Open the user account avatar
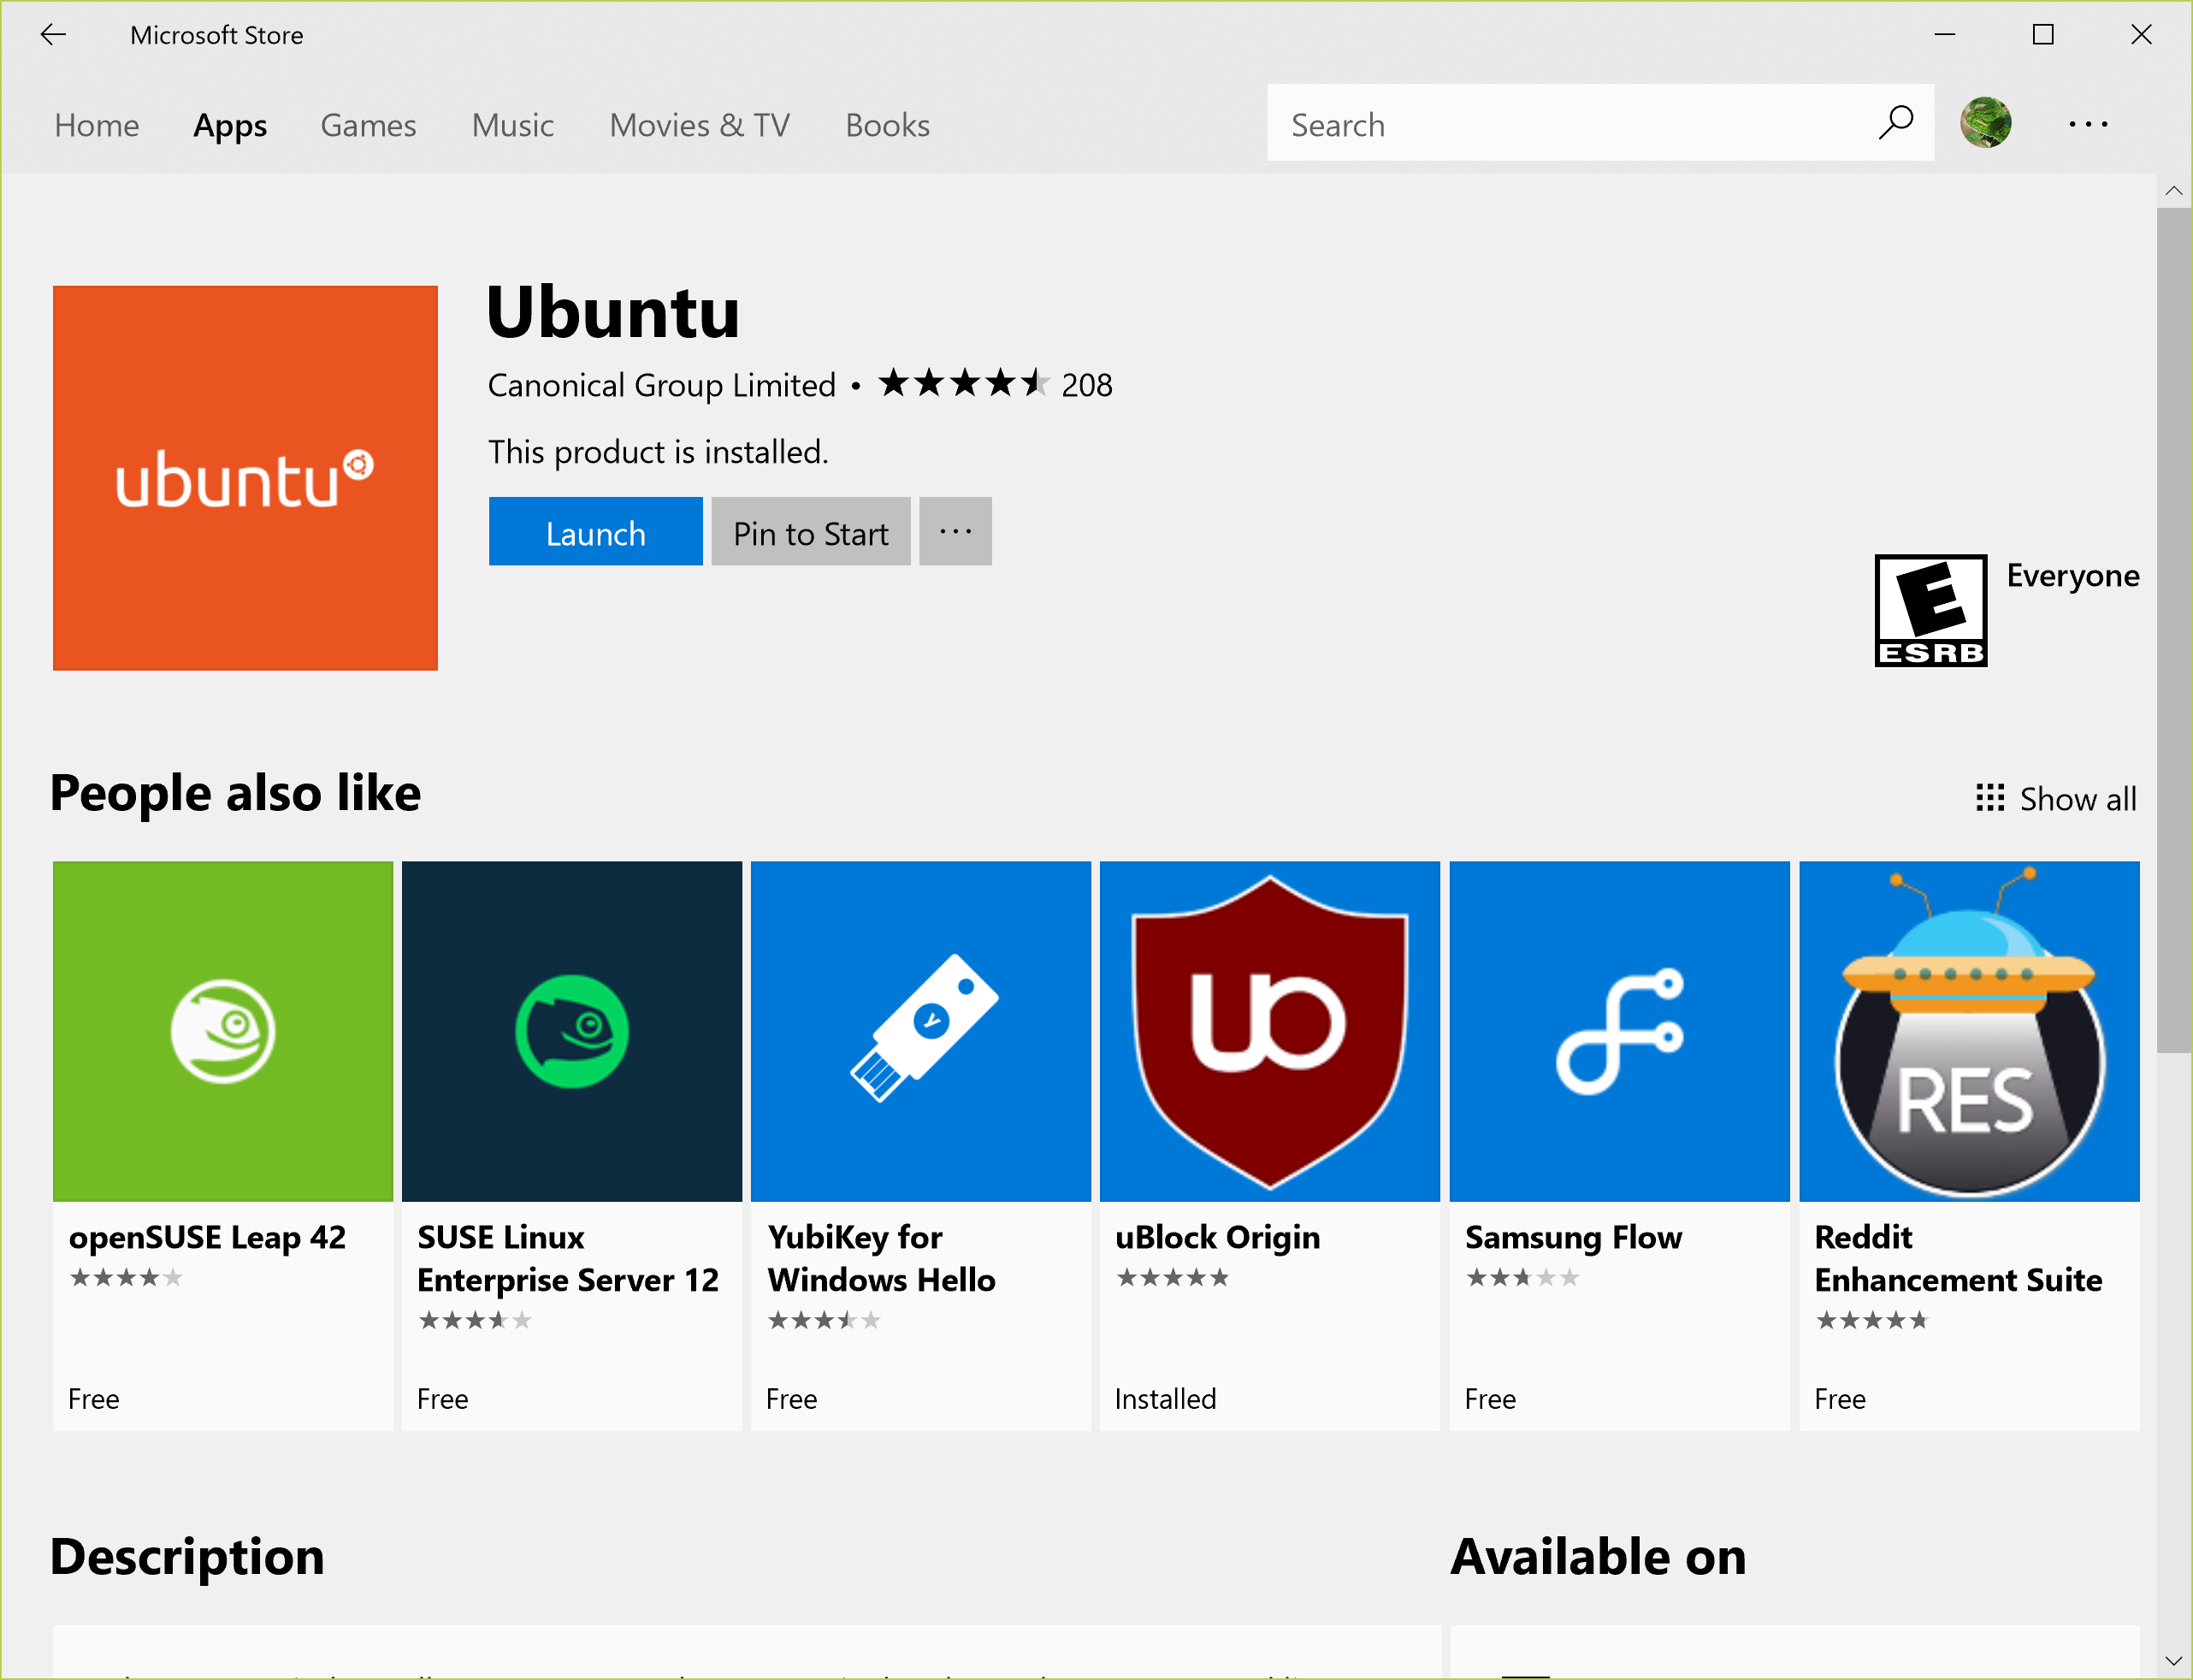The height and width of the screenshot is (1680, 2193). click(1985, 123)
